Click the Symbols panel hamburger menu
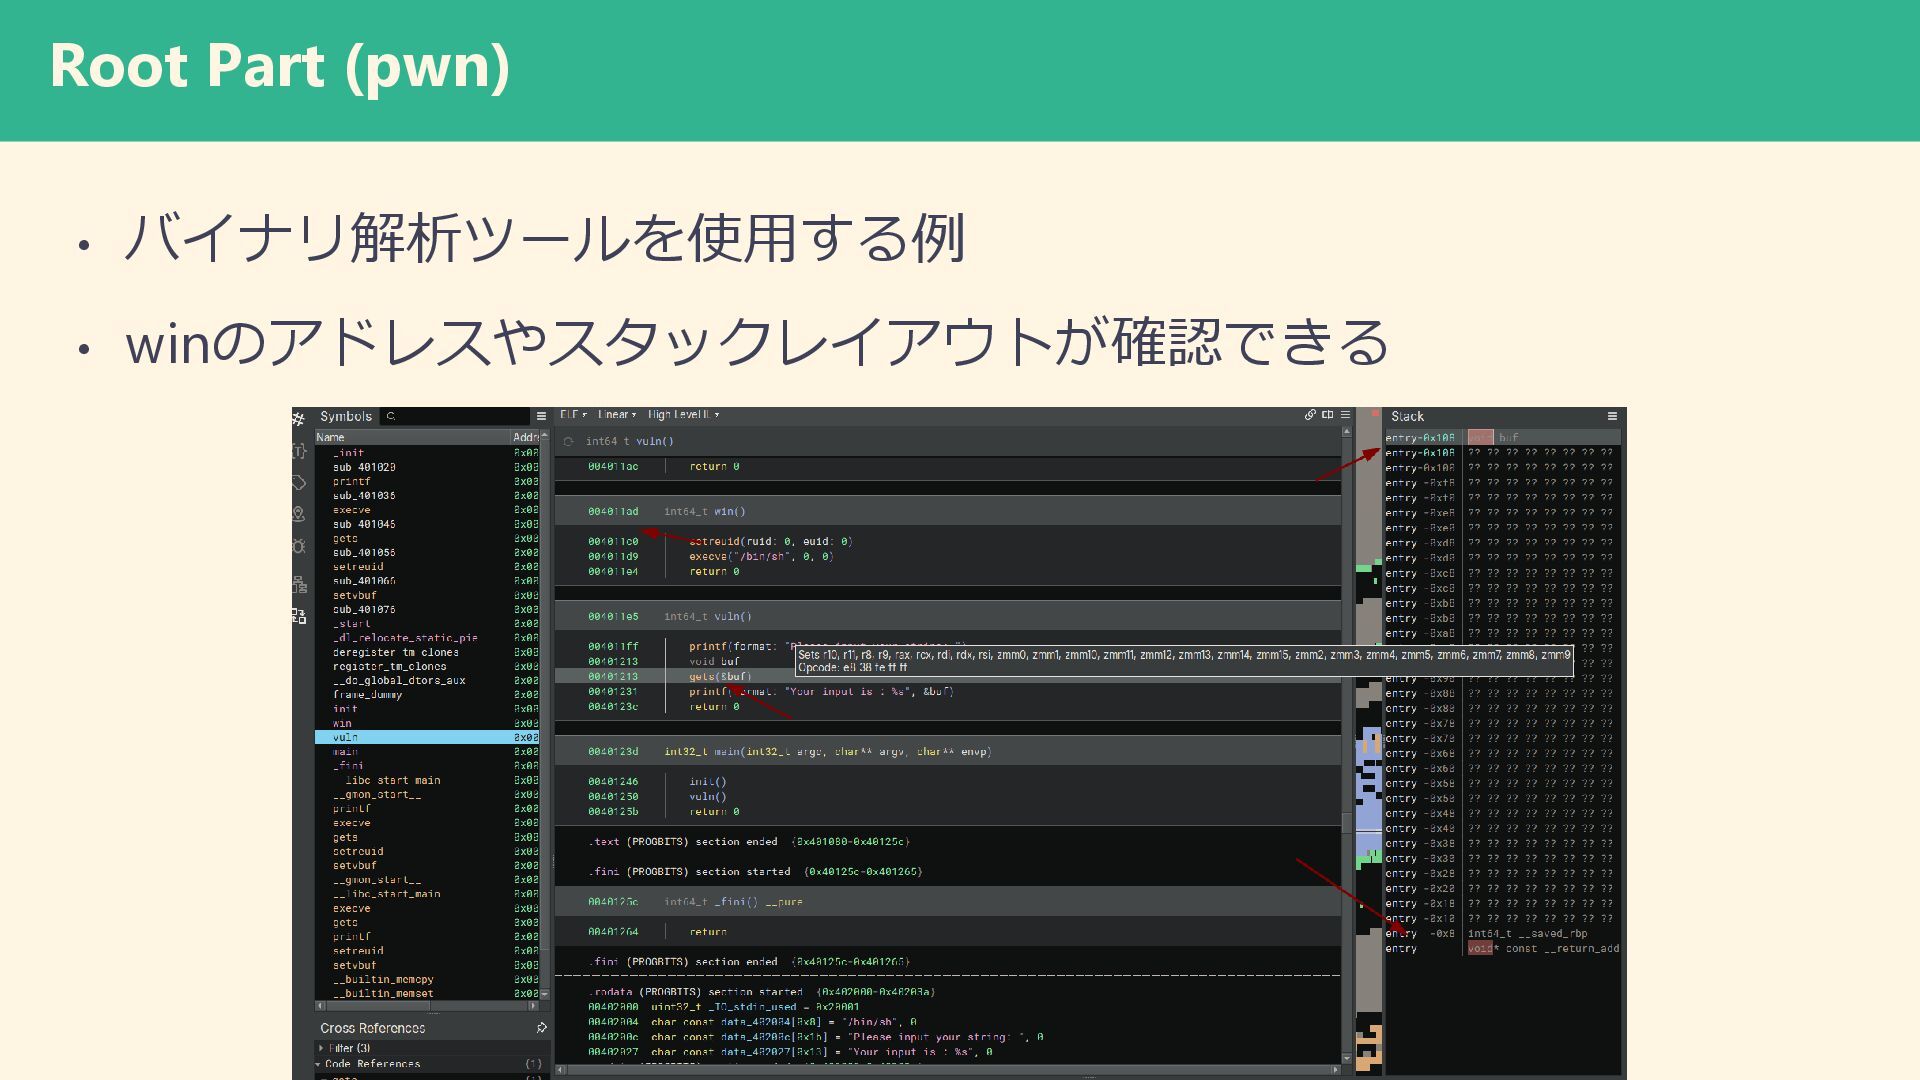Viewport: 1920px width, 1080px height. click(541, 416)
